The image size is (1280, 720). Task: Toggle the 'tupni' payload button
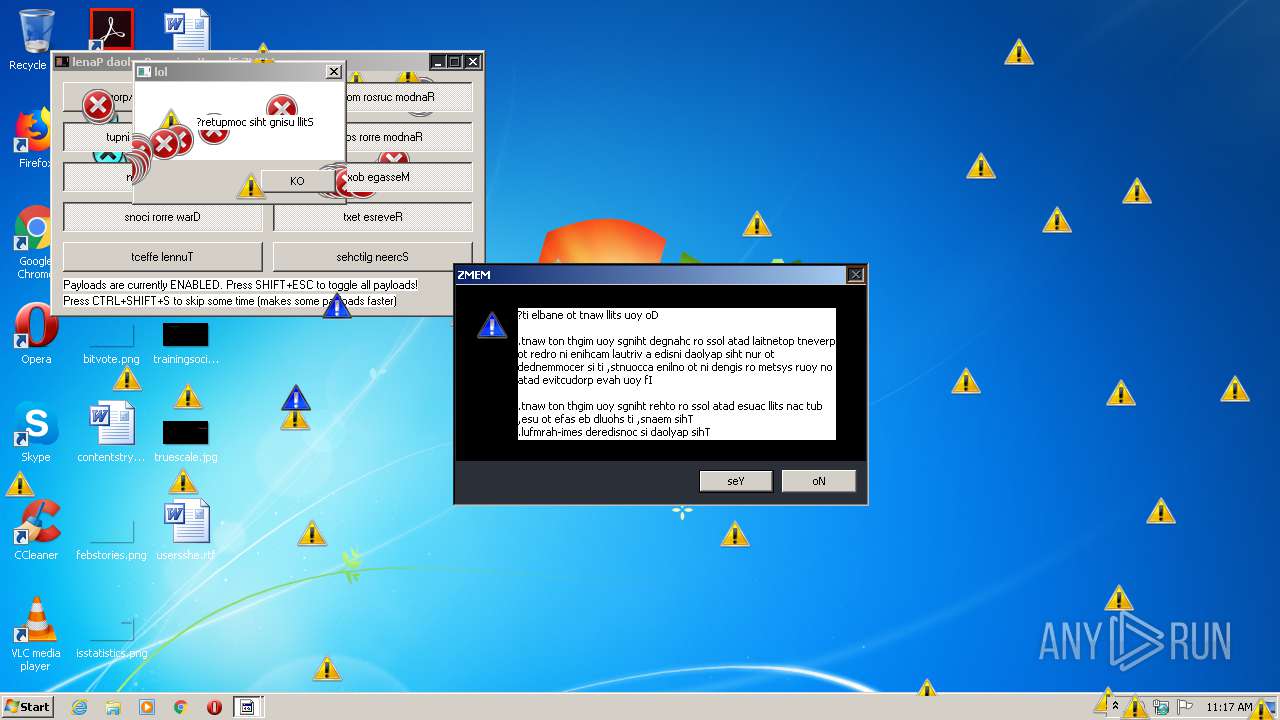[100, 137]
